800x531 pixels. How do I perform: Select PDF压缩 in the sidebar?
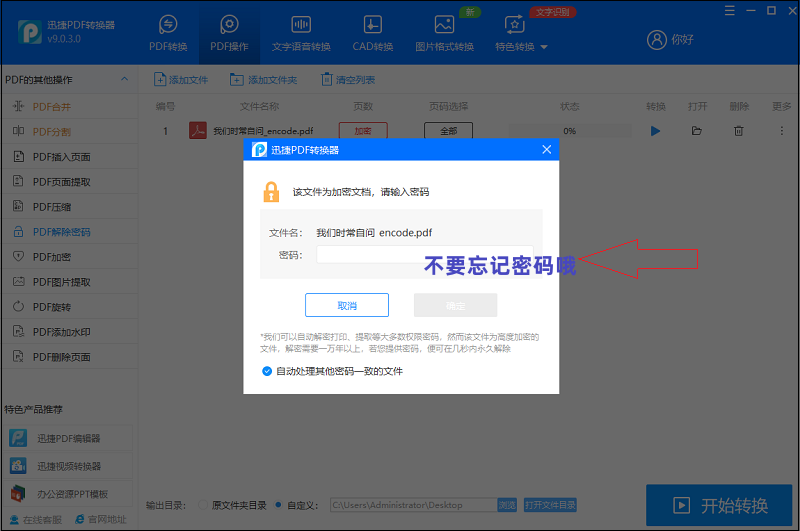[69, 207]
